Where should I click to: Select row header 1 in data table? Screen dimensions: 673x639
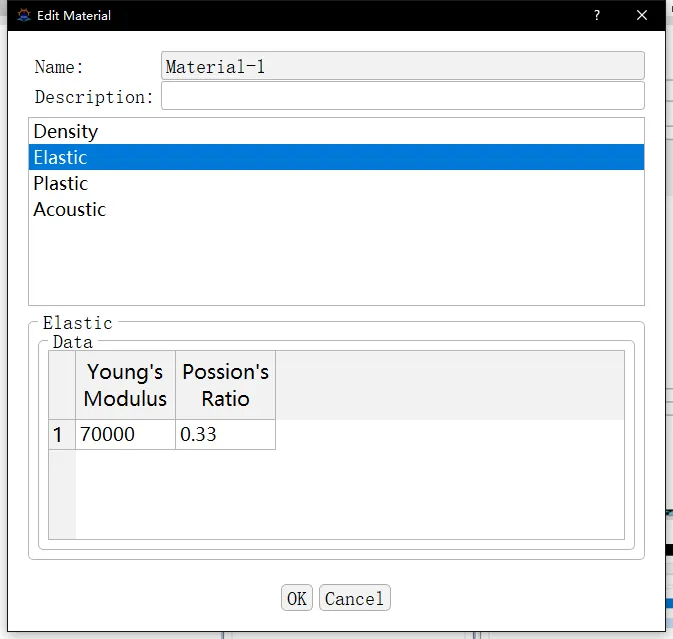(x=62, y=434)
